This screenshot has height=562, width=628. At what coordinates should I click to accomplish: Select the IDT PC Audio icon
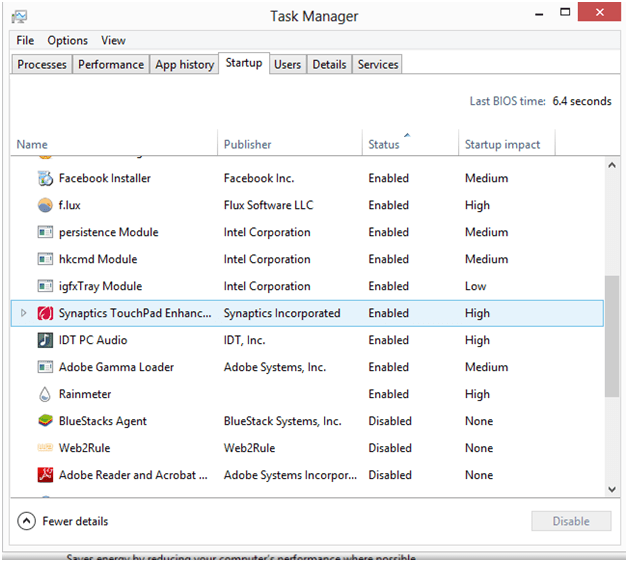45,341
